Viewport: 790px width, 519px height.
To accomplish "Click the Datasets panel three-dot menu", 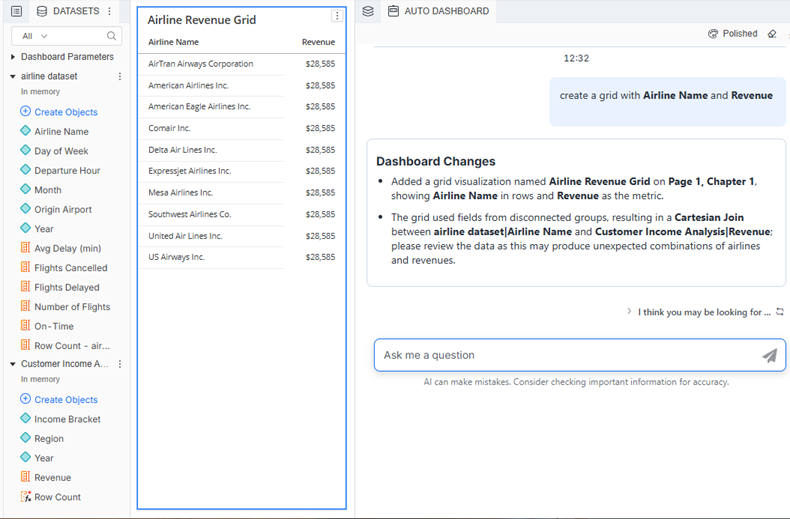I will [x=109, y=11].
